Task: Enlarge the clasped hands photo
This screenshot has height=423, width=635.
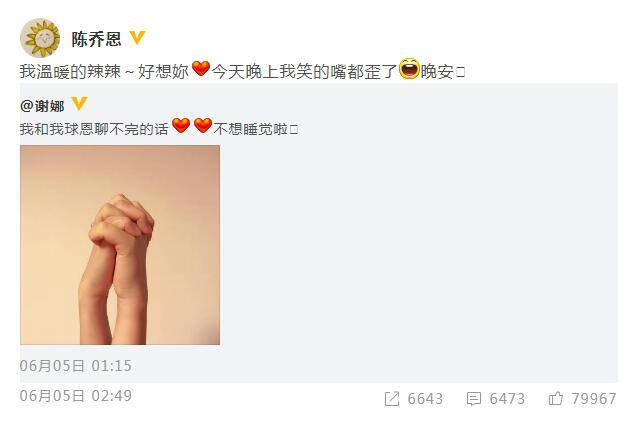Action: click(120, 245)
